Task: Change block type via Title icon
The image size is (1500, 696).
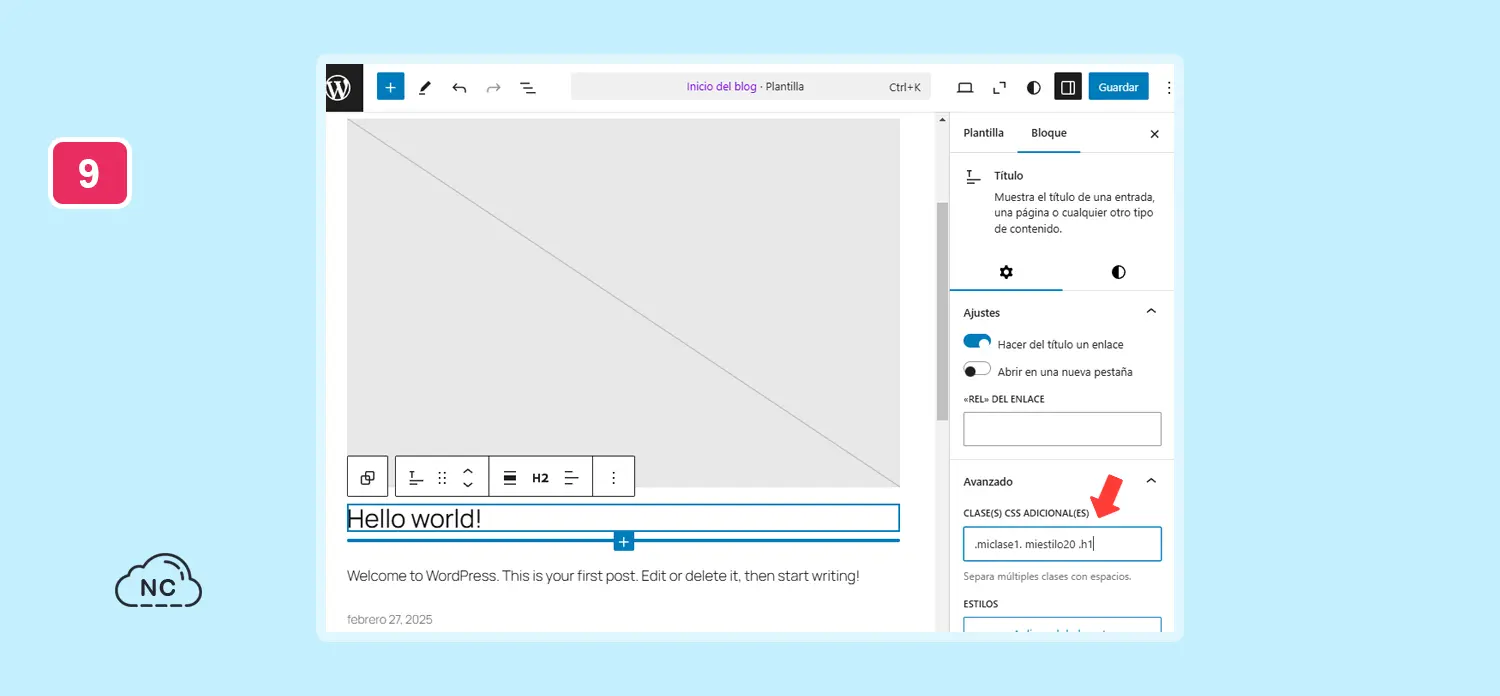Action: [416, 477]
